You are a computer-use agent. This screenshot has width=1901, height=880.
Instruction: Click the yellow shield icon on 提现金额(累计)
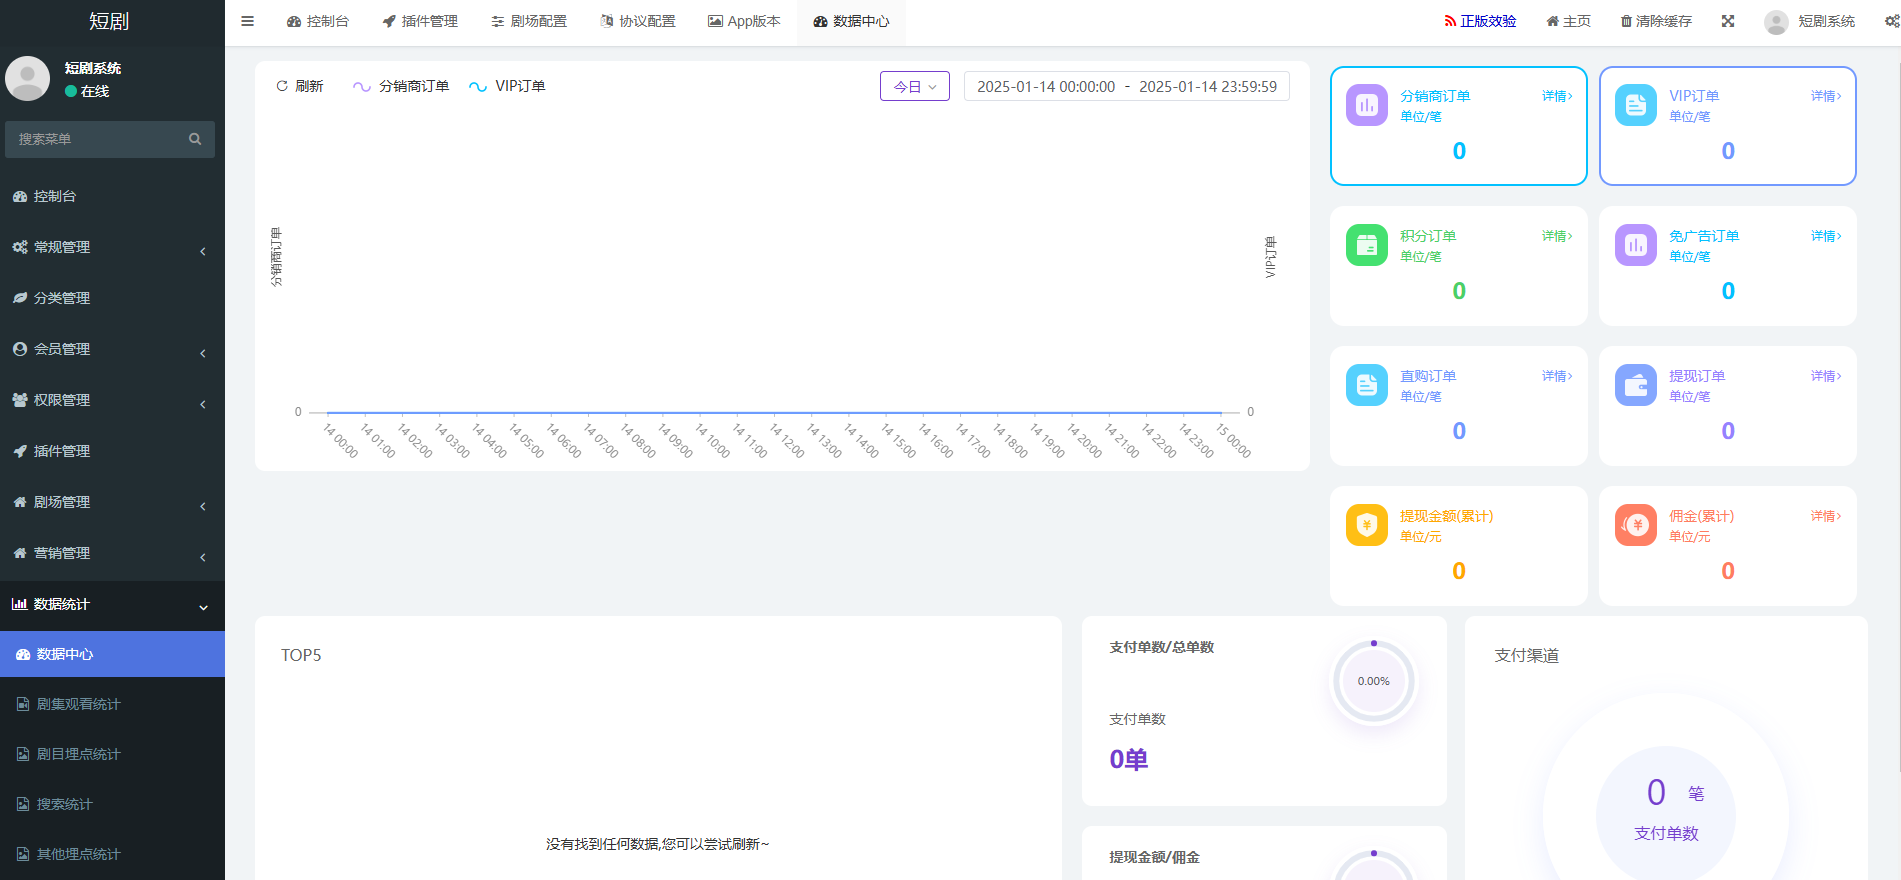1367,525
